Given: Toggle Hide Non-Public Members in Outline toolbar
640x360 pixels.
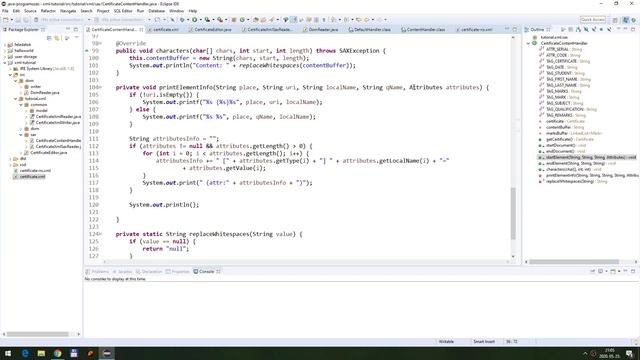Looking at the screenshot, I should (602, 29).
